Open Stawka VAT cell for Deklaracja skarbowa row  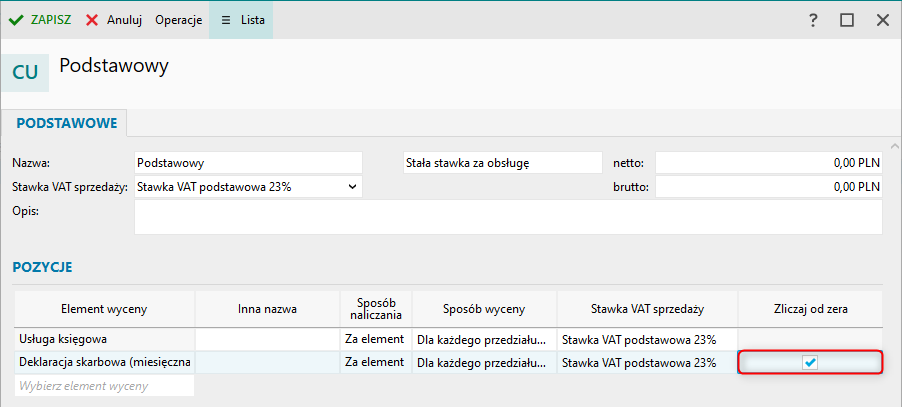point(646,362)
